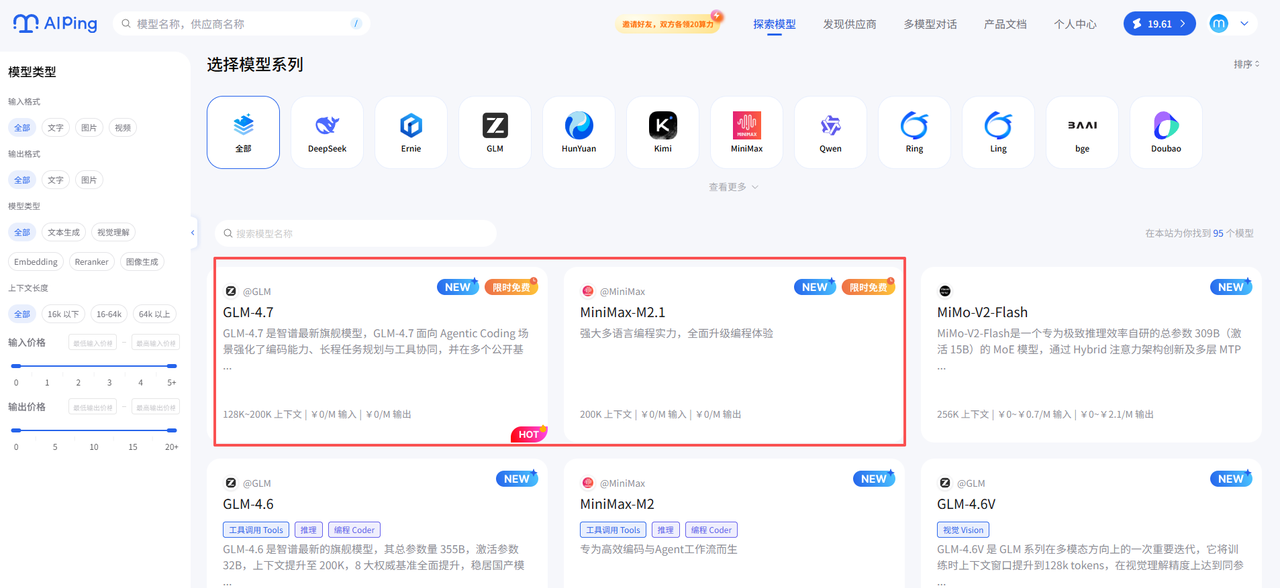The width and height of the screenshot is (1280, 588).
Task: Choose the DeepSeek series icon
Action: pos(327,132)
